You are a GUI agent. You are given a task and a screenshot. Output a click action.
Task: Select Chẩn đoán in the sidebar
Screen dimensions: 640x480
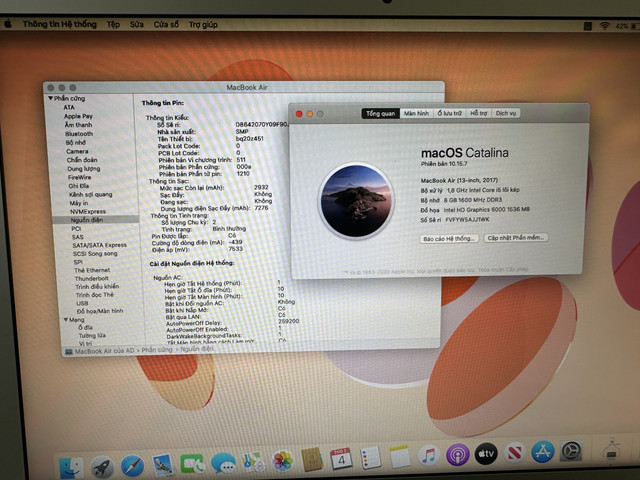(82, 160)
